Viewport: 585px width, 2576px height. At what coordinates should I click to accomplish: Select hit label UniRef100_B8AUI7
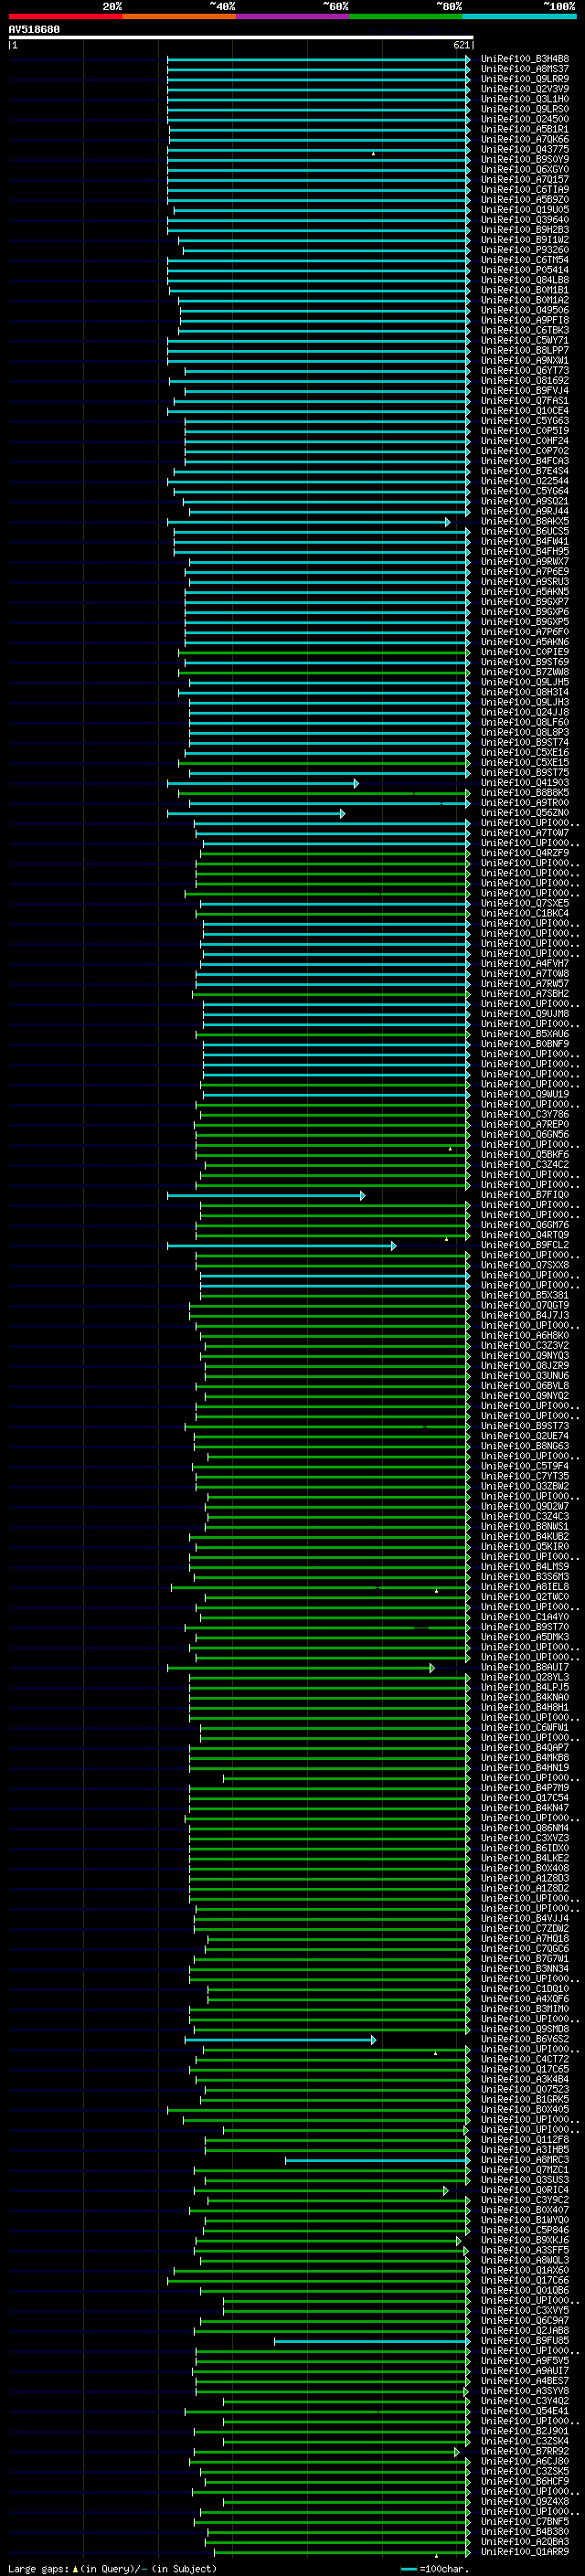coord(525,1667)
